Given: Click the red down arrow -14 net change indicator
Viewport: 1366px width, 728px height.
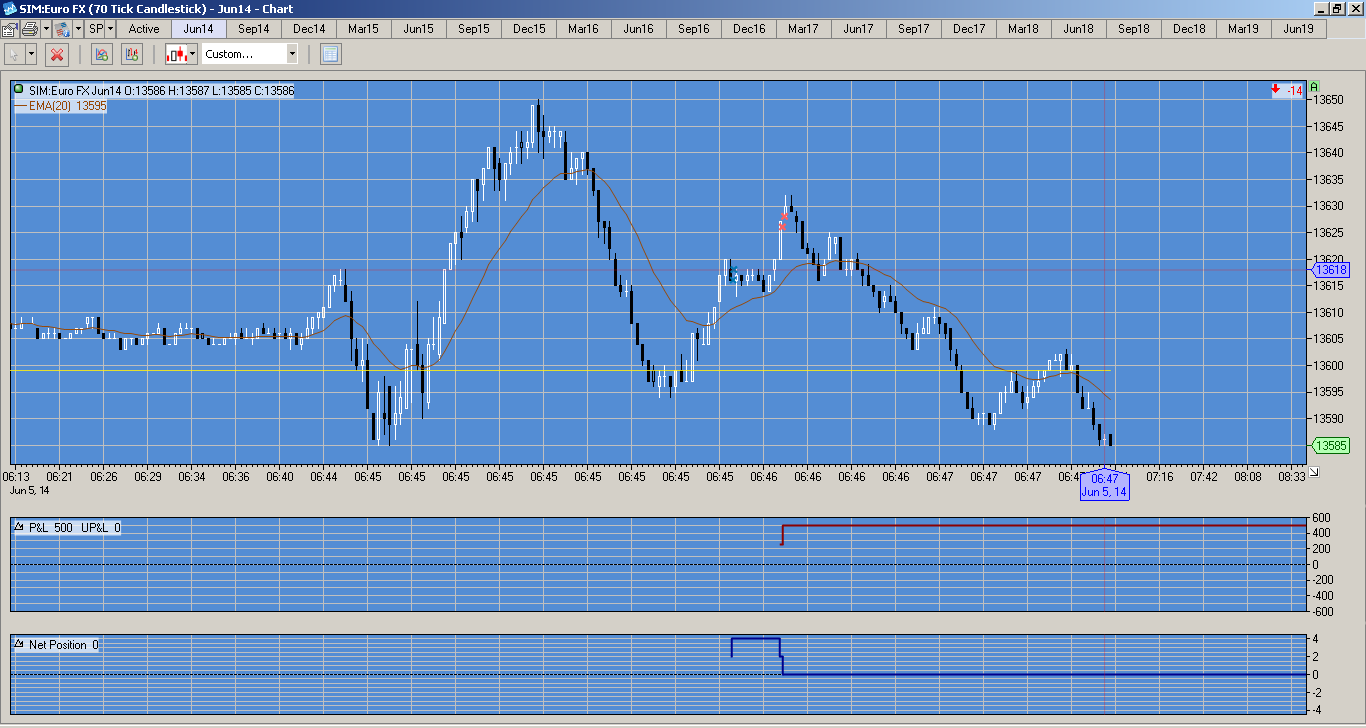Looking at the screenshot, I should point(1287,91).
